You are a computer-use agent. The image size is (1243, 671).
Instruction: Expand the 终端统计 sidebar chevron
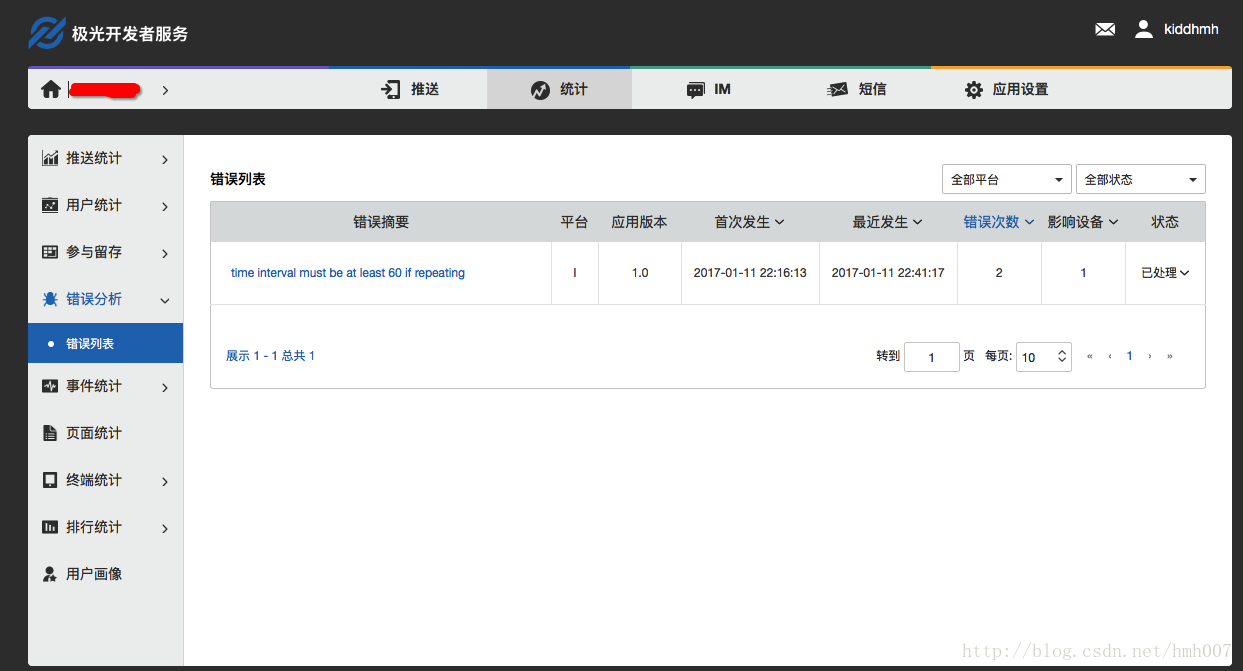165,481
